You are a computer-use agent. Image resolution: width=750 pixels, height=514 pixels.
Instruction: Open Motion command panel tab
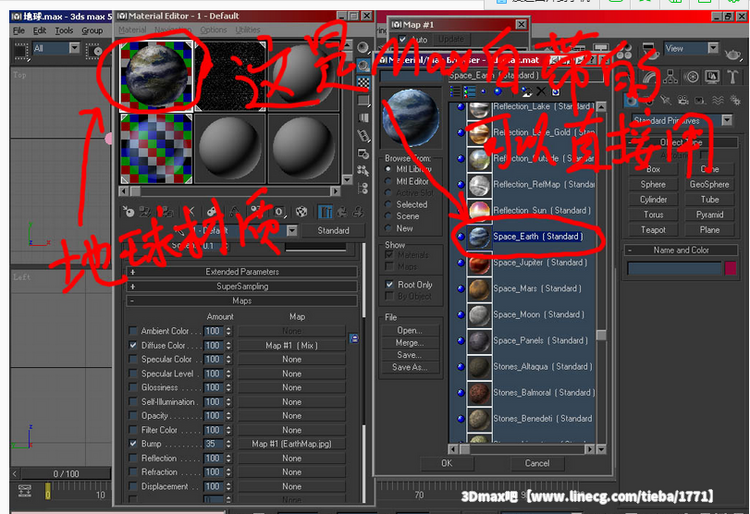tap(692, 77)
